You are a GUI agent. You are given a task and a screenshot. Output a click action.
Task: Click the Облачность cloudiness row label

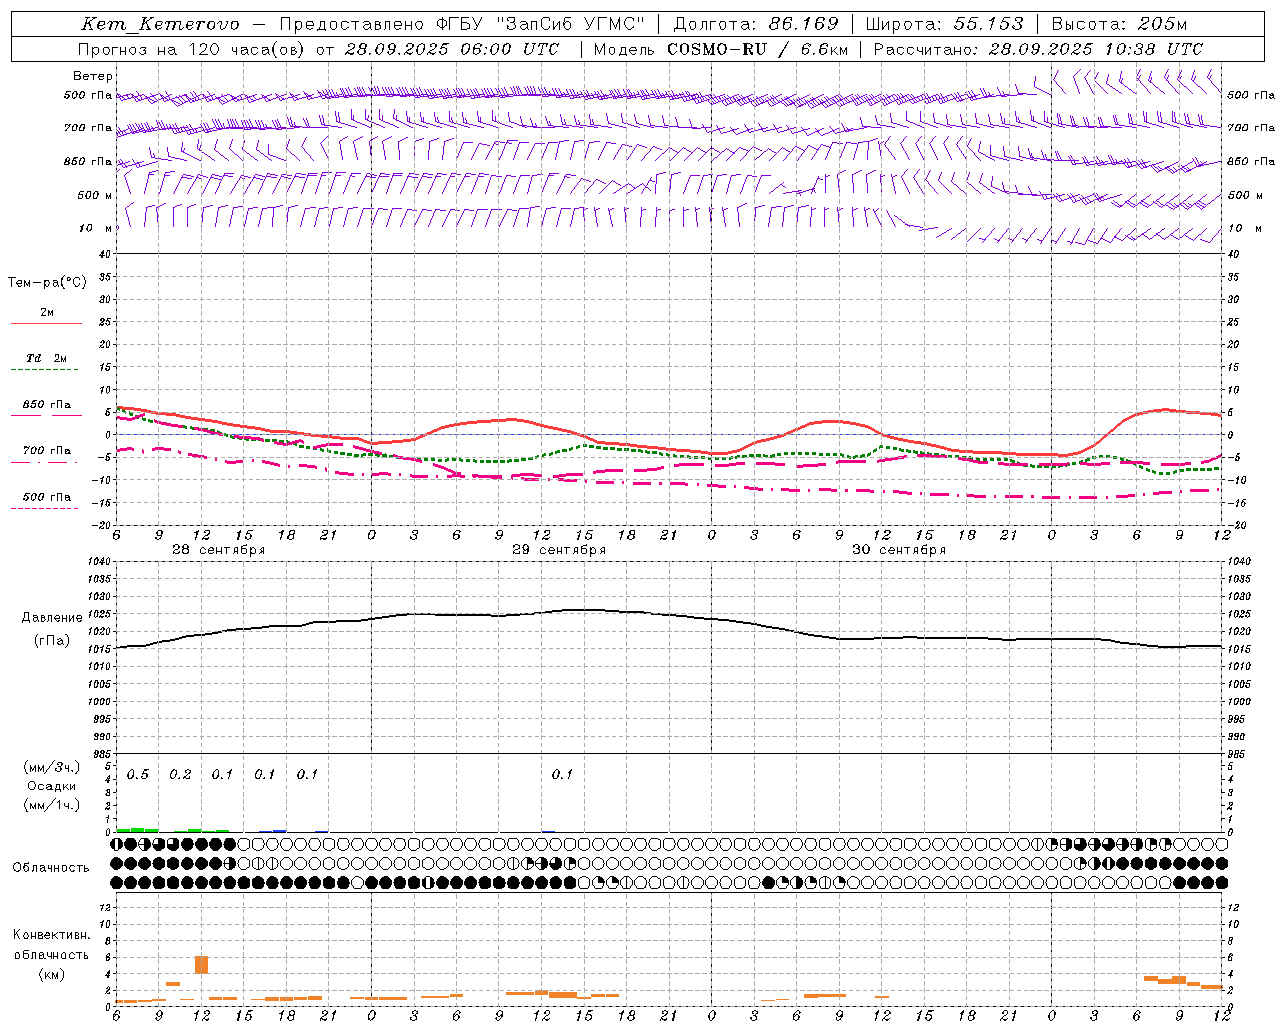pyautogui.click(x=51, y=867)
